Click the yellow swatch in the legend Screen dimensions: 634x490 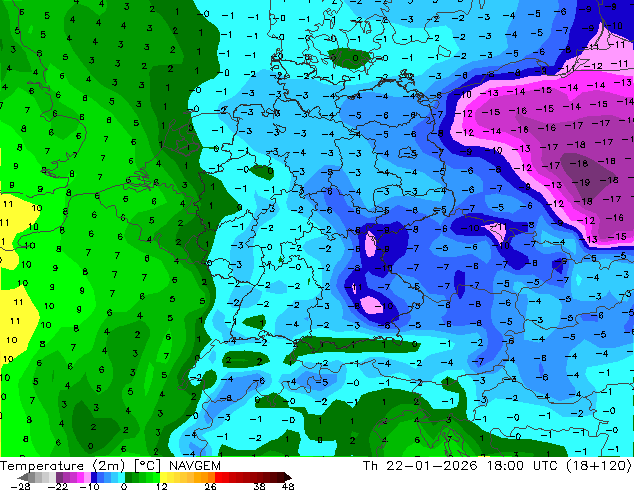click(163, 477)
